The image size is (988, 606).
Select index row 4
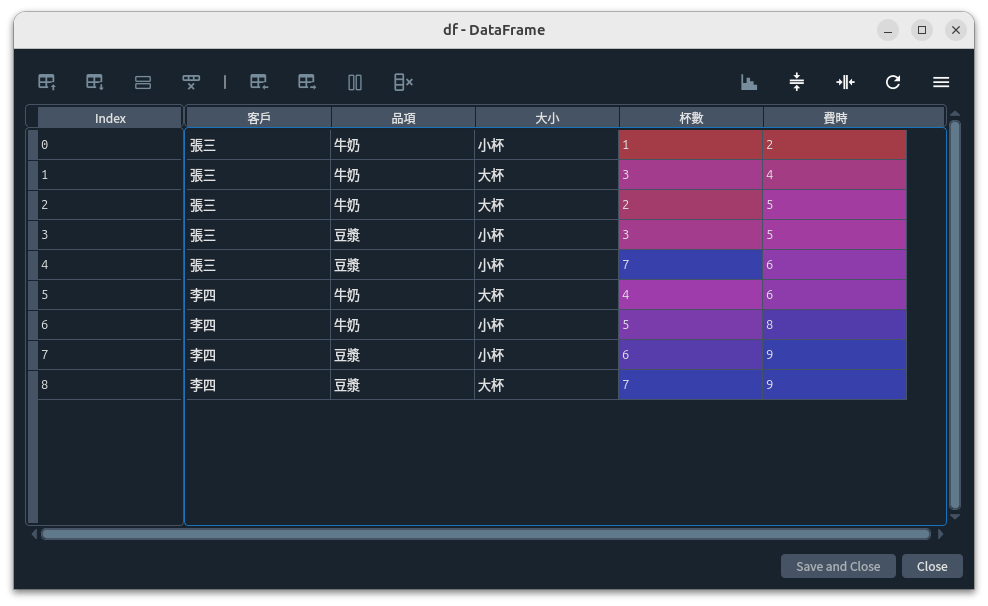(x=110, y=265)
